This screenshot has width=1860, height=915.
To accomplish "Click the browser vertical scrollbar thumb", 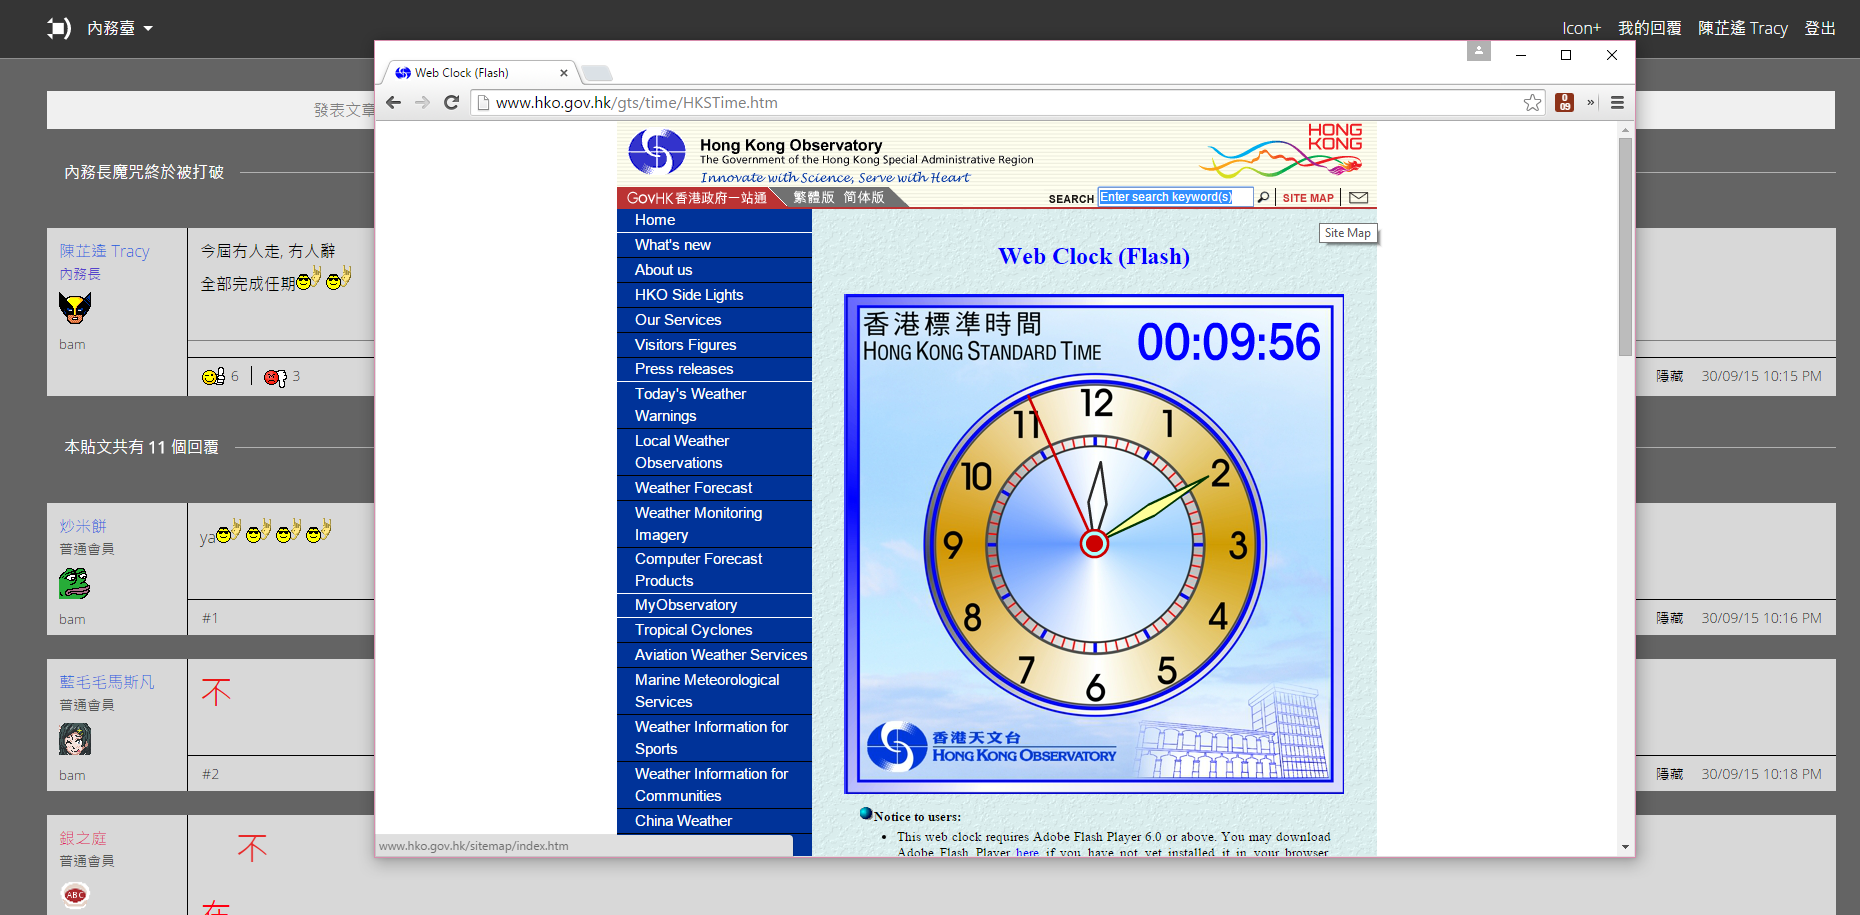I will (1625, 245).
